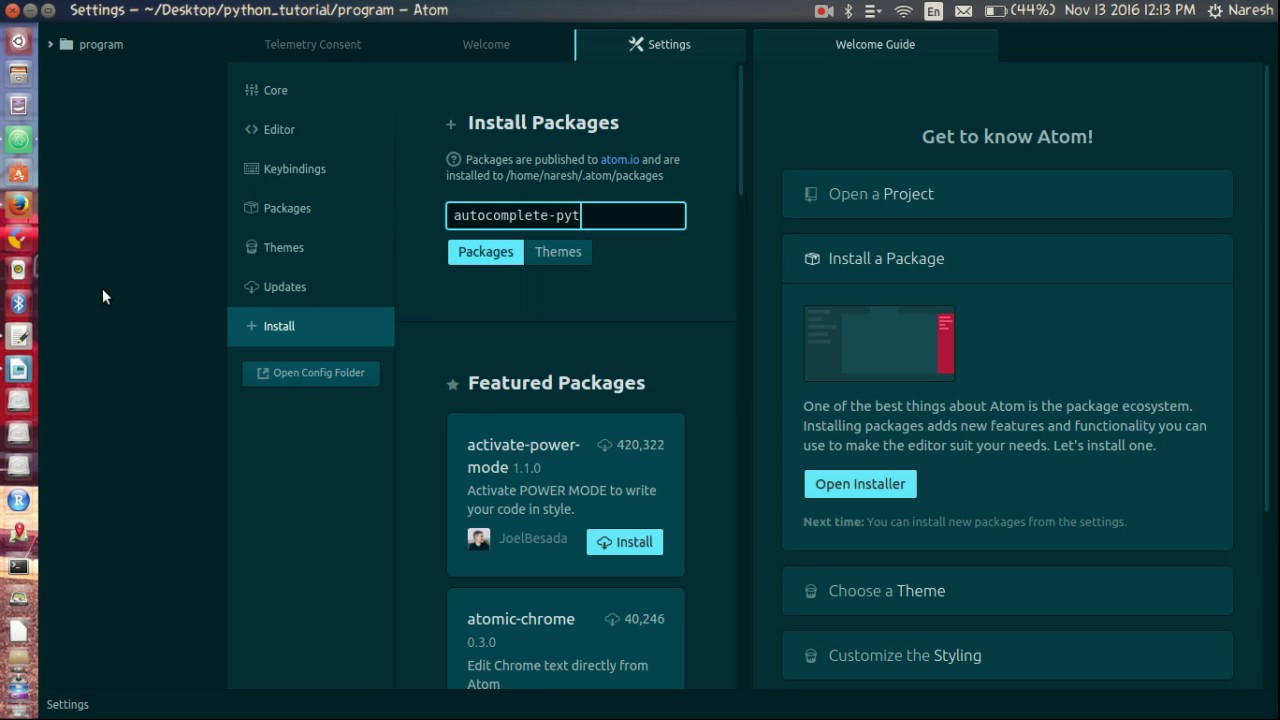Click the Open Installer button
This screenshot has width=1280, height=720.
(860, 484)
